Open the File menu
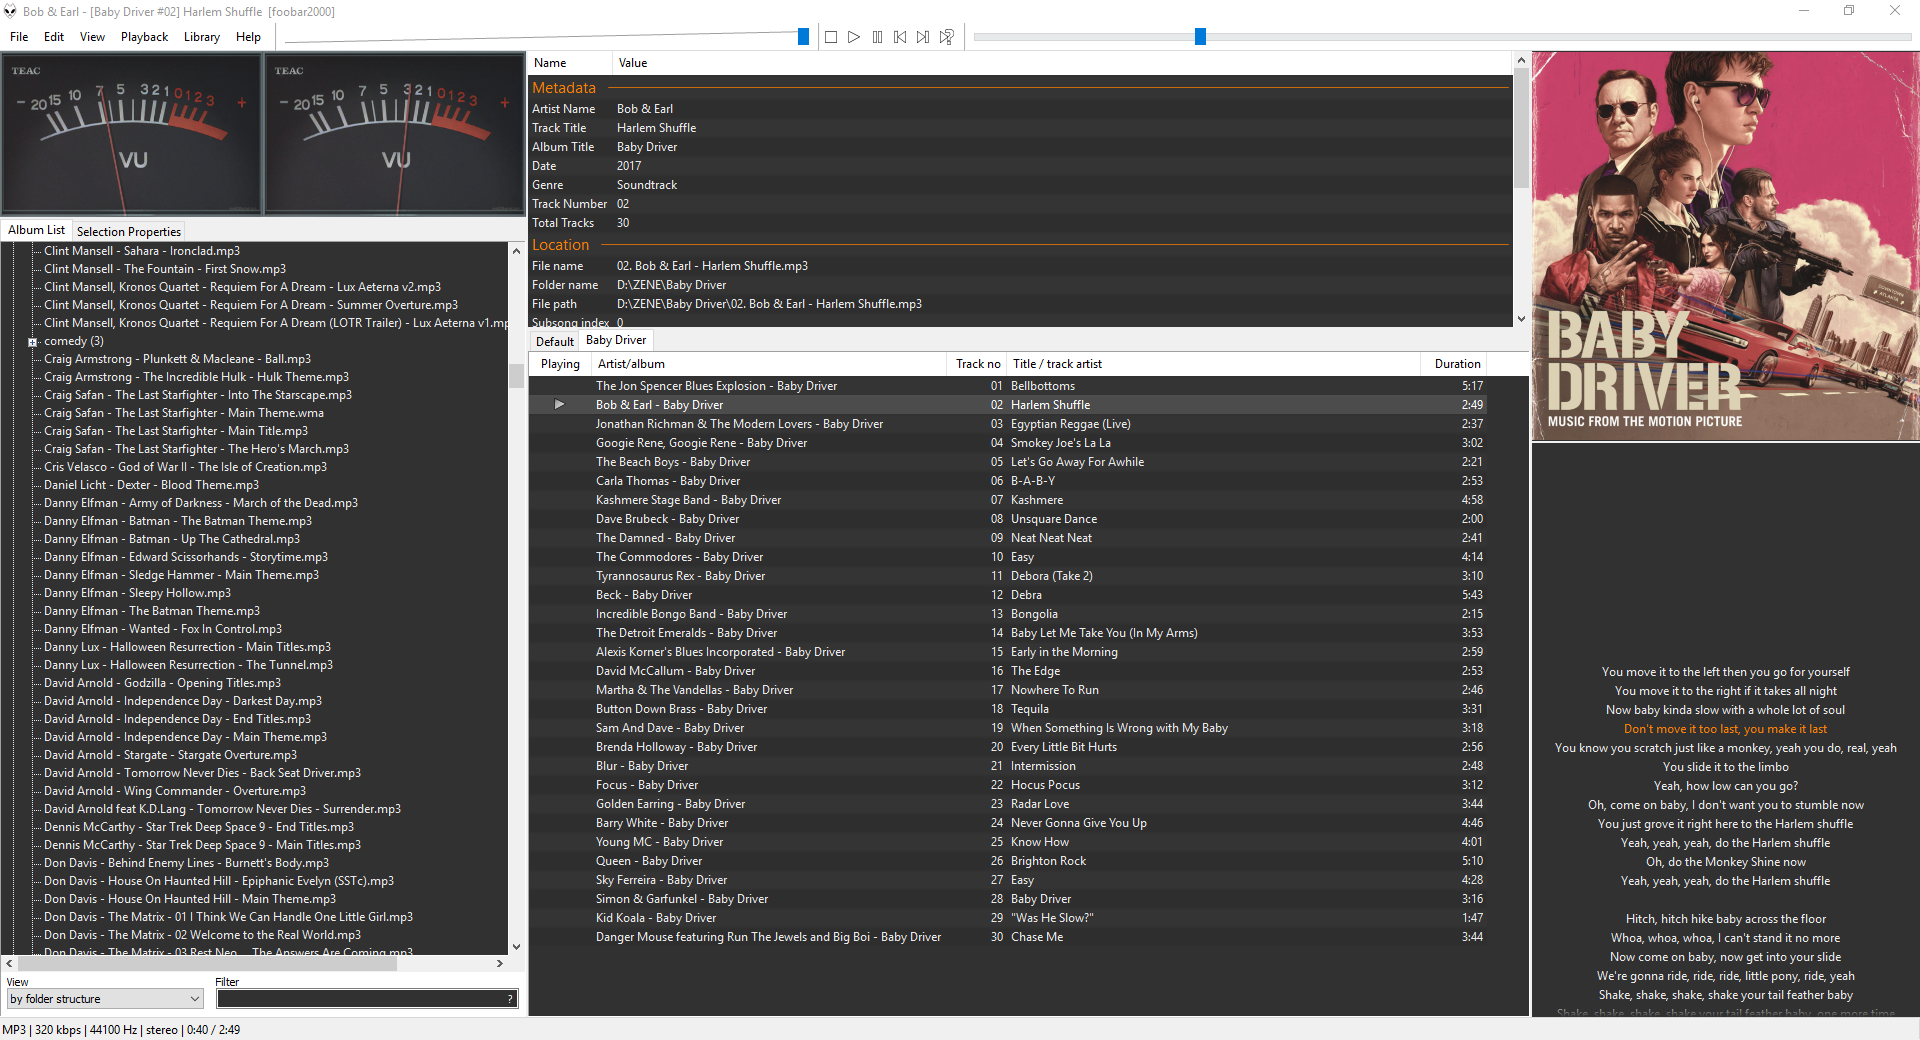This screenshot has height=1040, width=1920. 19,37
